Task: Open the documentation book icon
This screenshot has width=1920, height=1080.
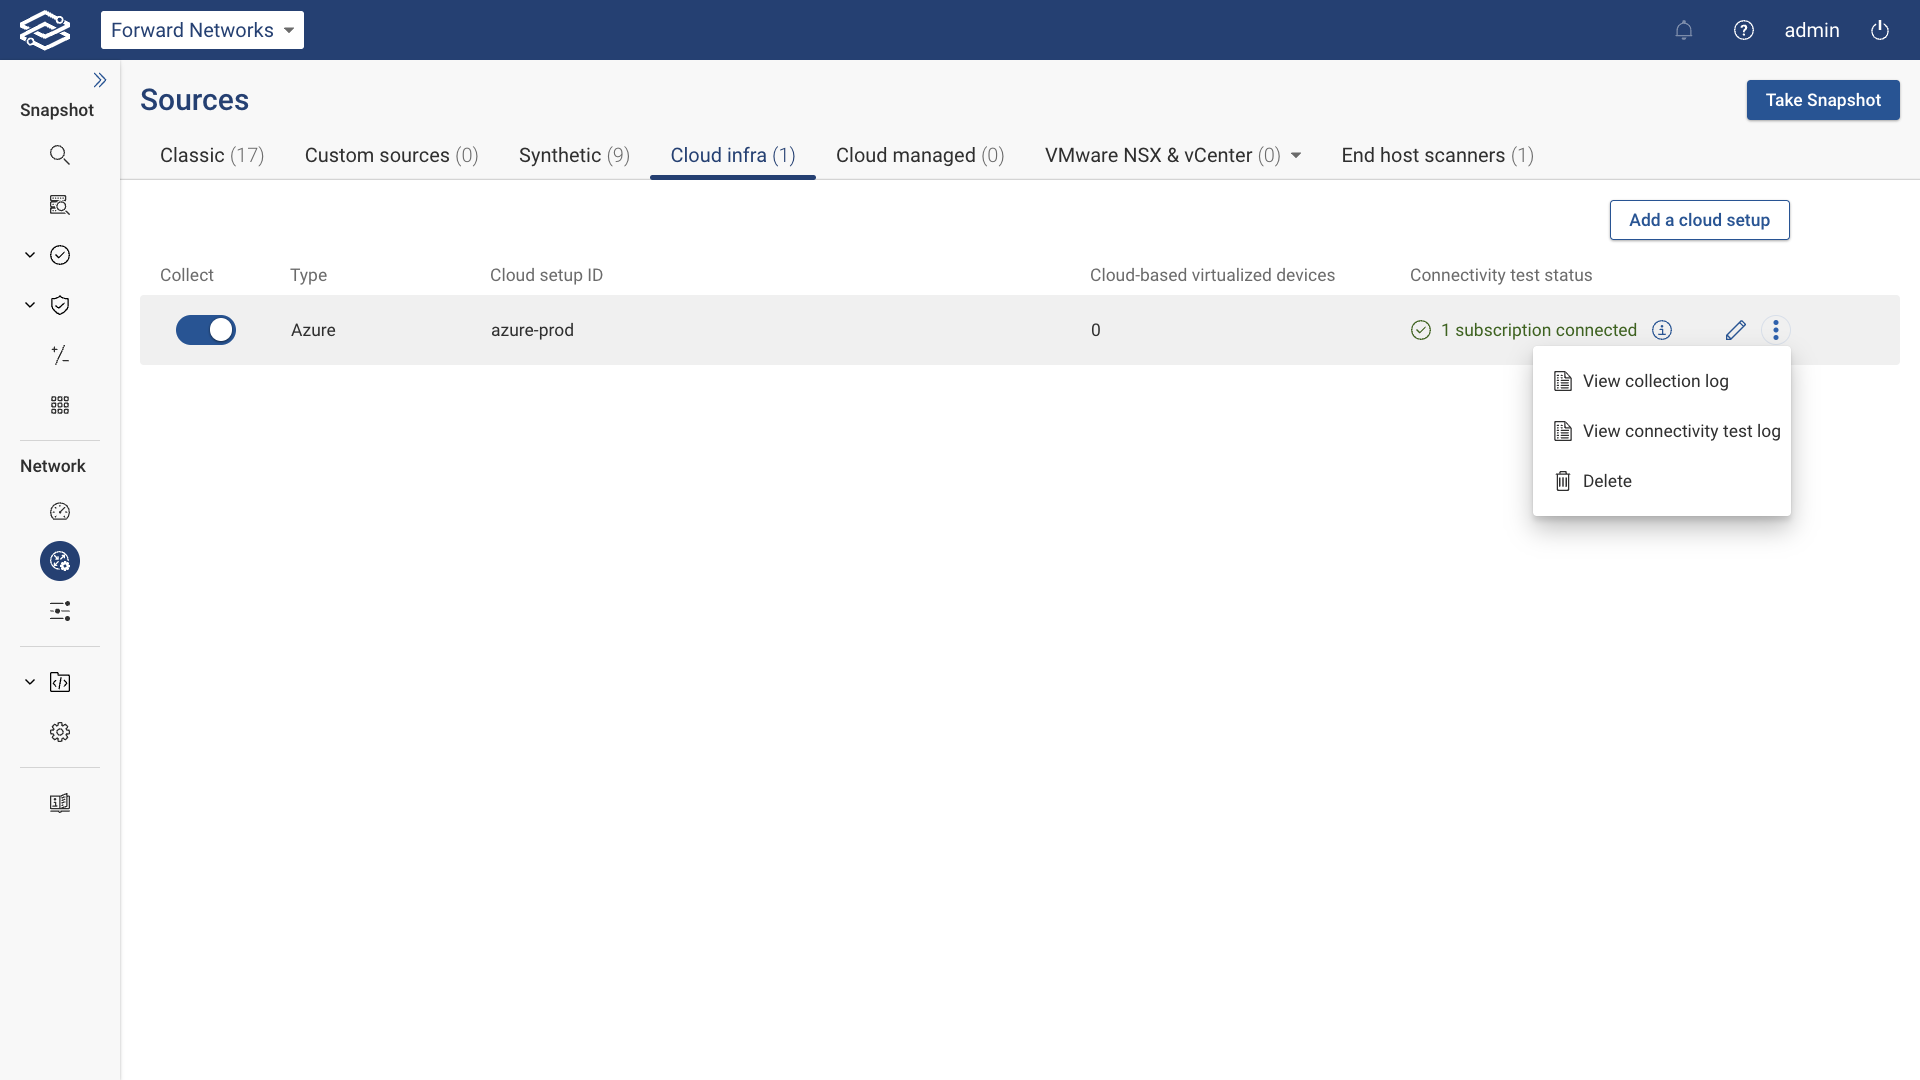Action: pyautogui.click(x=60, y=802)
